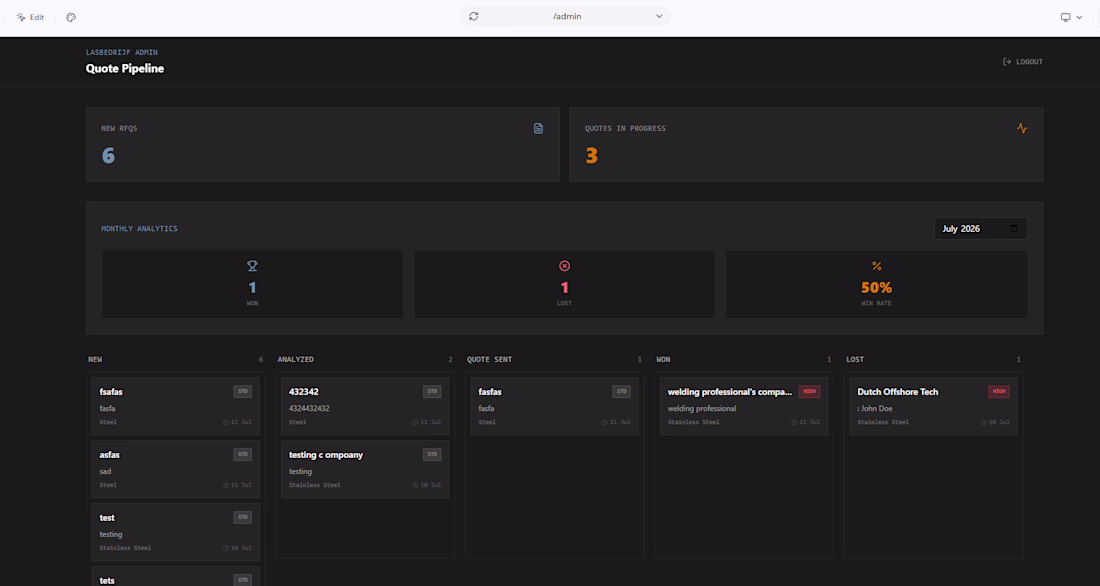Open the Quotes in Progress stat card

coord(806,145)
